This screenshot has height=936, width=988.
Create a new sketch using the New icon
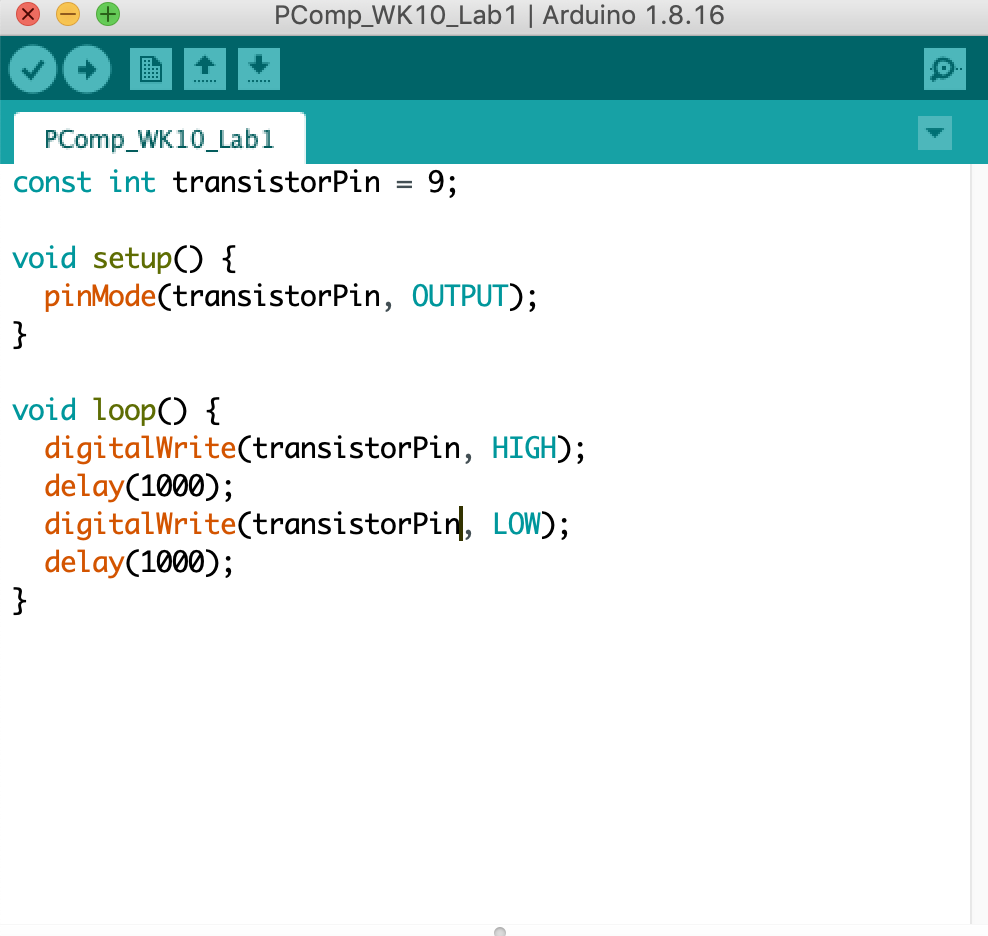tap(150, 69)
